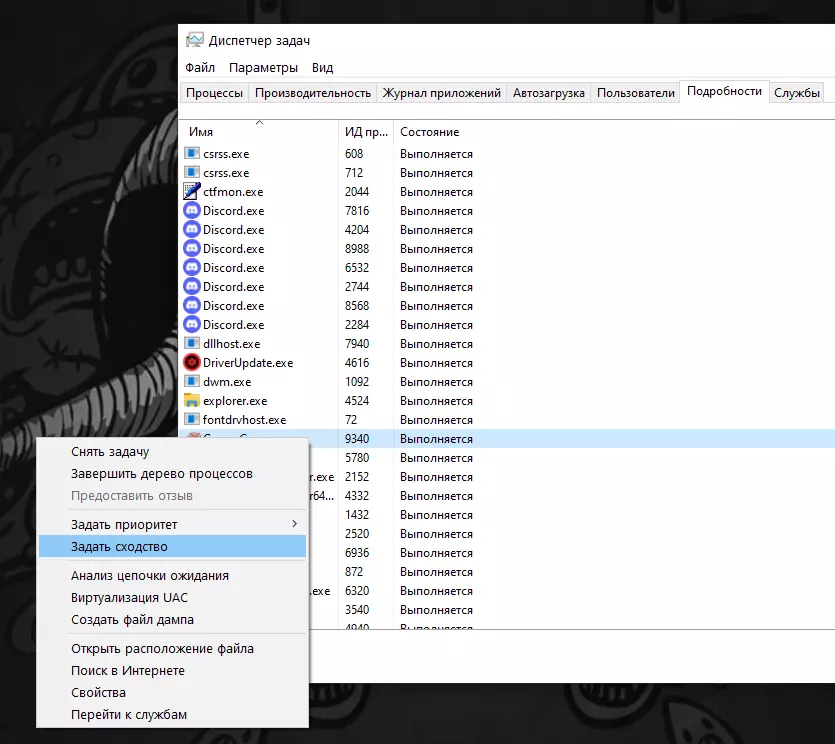Viewport: 835px width, 744px height.
Task: Choose Поиск в Интернете
Action: click(x=173, y=671)
